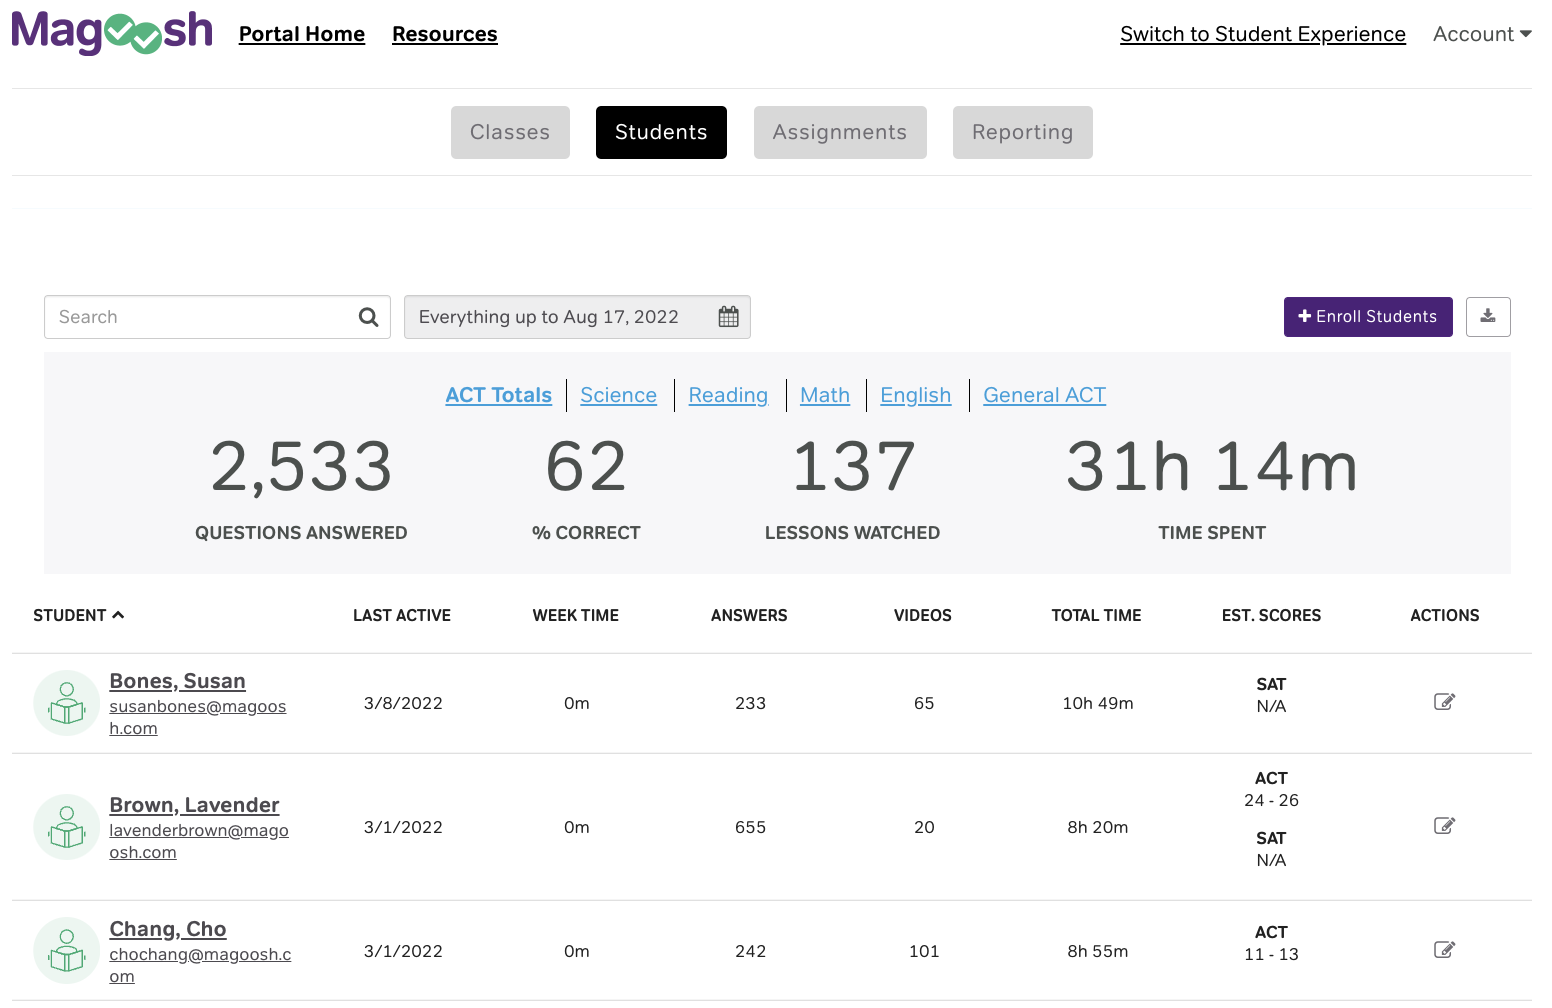Viewport: 1552px width, 1008px height.
Task: Sort by Total Time column
Action: [1096, 615]
